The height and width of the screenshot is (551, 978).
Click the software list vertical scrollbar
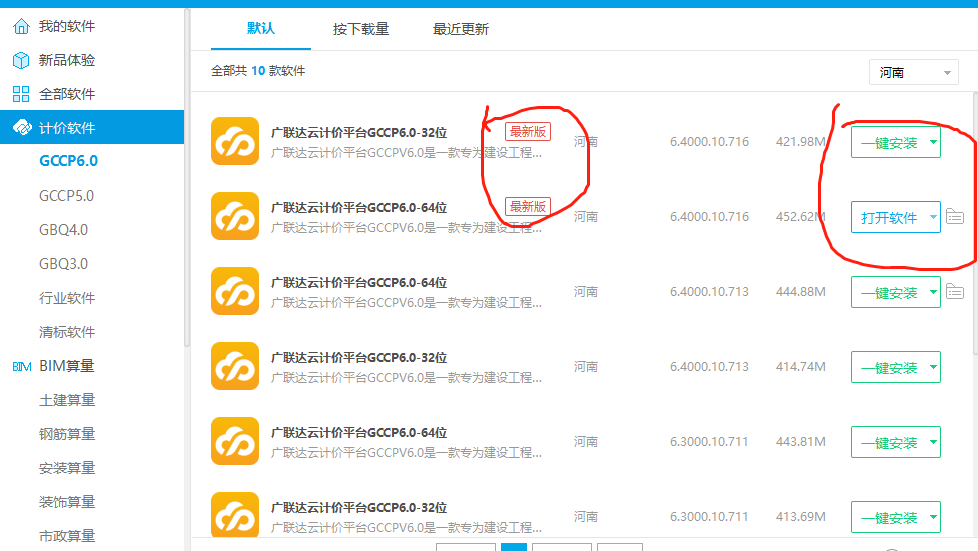(975, 225)
